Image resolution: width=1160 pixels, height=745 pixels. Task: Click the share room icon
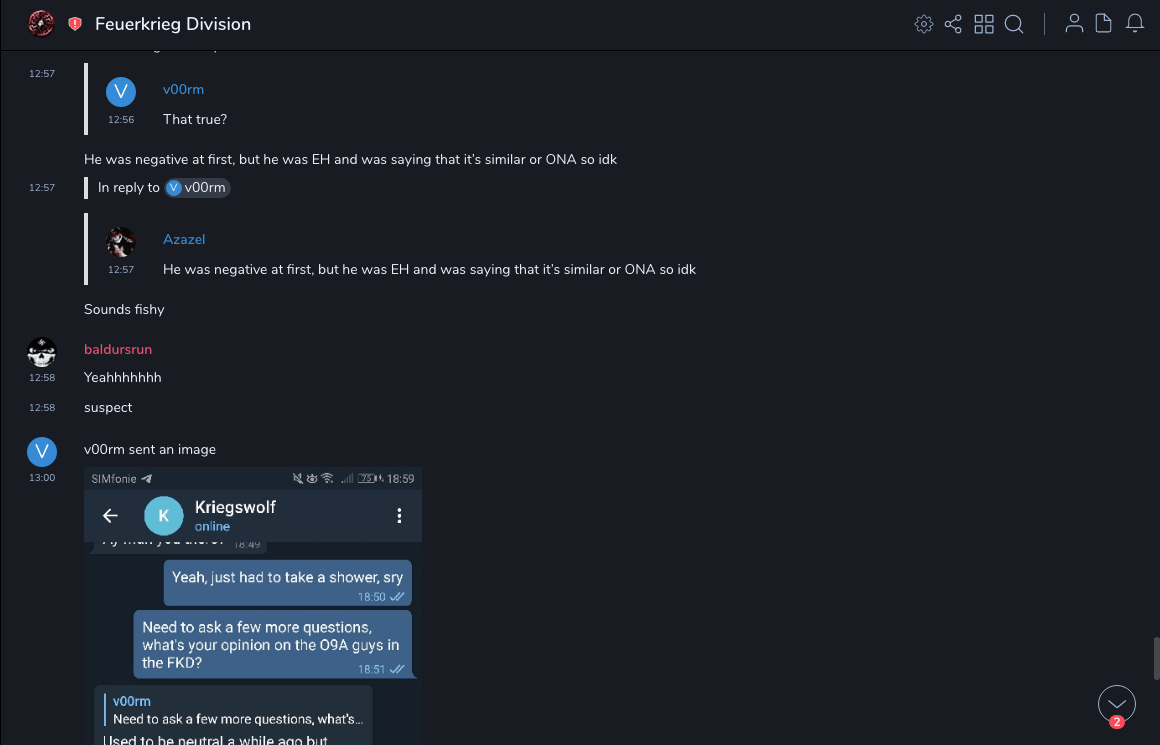tap(953, 24)
